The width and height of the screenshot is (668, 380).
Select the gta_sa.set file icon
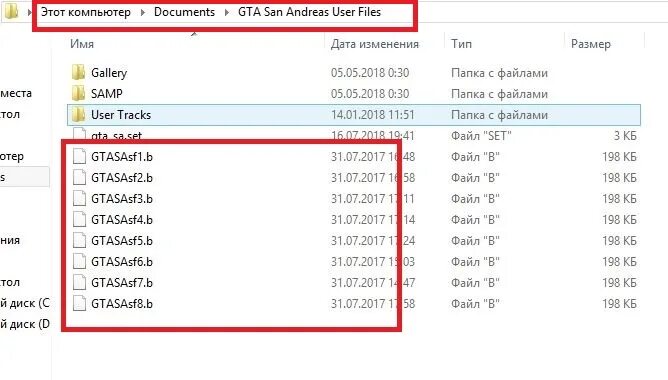[x=79, y=134]
